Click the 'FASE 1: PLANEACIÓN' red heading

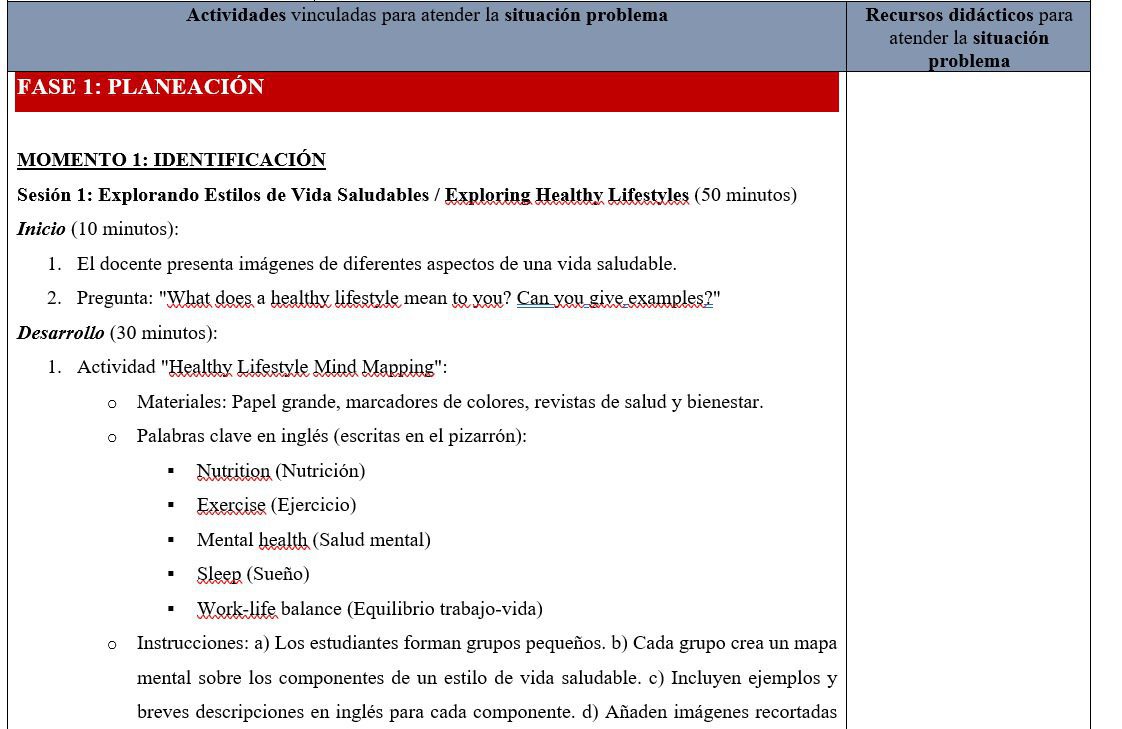[x=141, y=88]
